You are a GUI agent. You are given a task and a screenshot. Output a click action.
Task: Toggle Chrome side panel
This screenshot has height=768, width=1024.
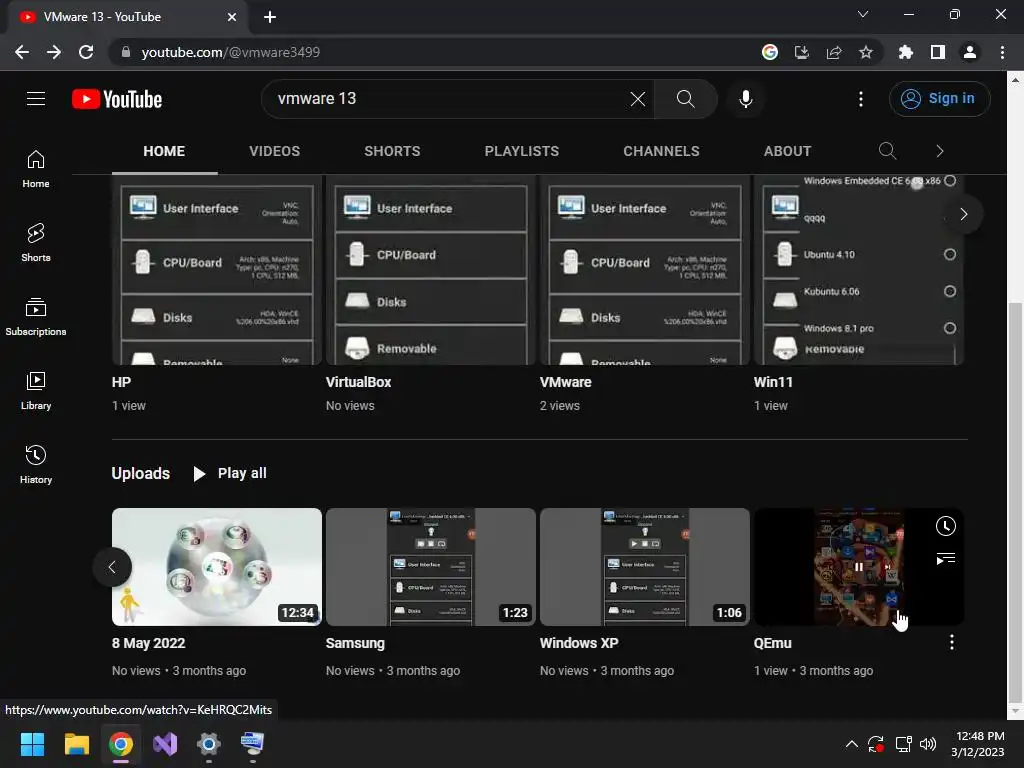938,52
